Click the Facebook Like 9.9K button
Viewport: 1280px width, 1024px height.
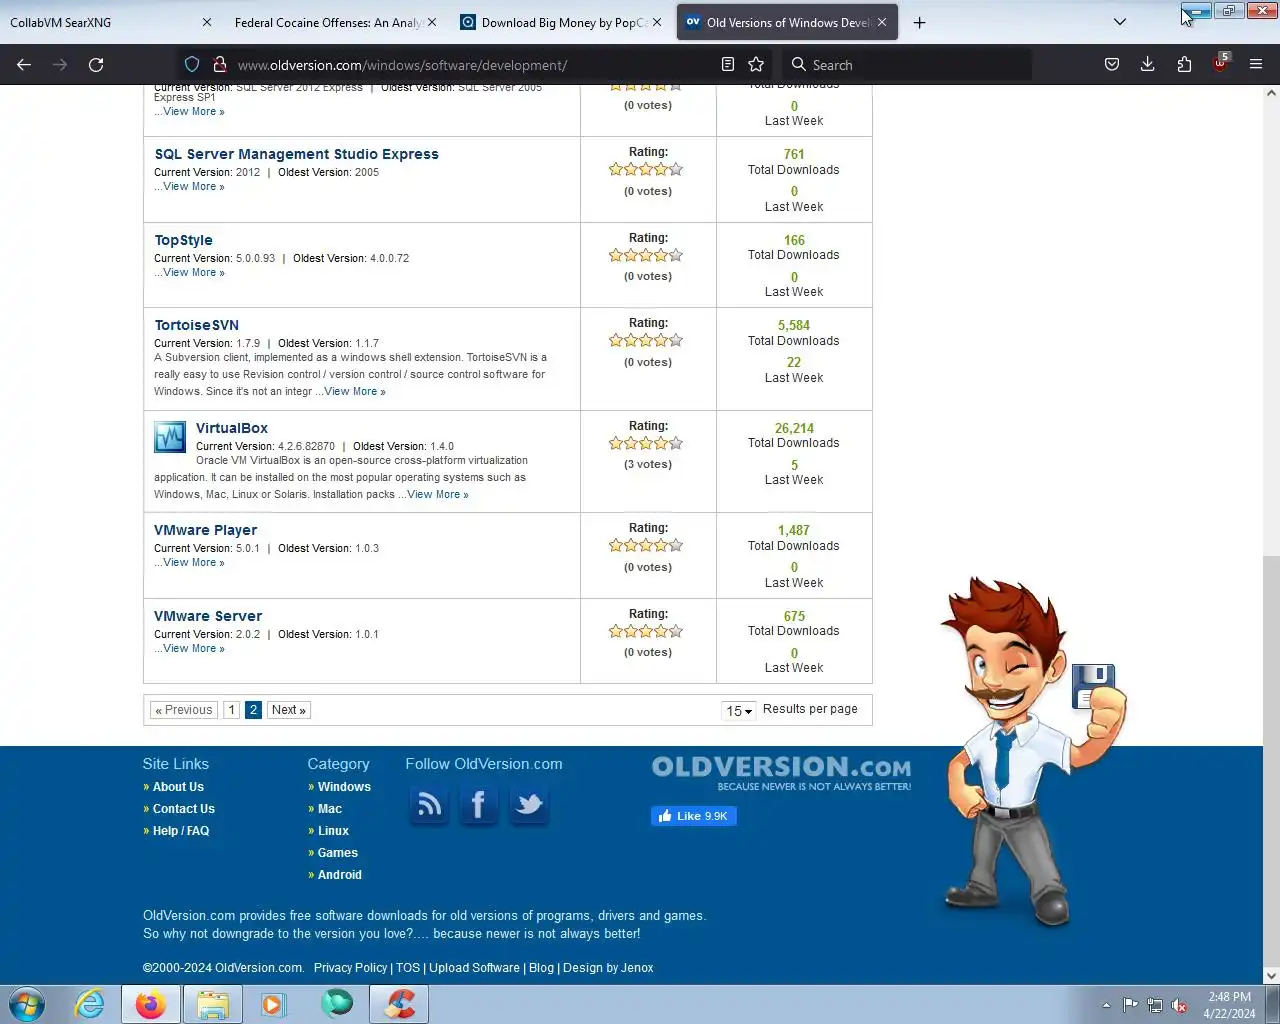[x=694, y=816]
